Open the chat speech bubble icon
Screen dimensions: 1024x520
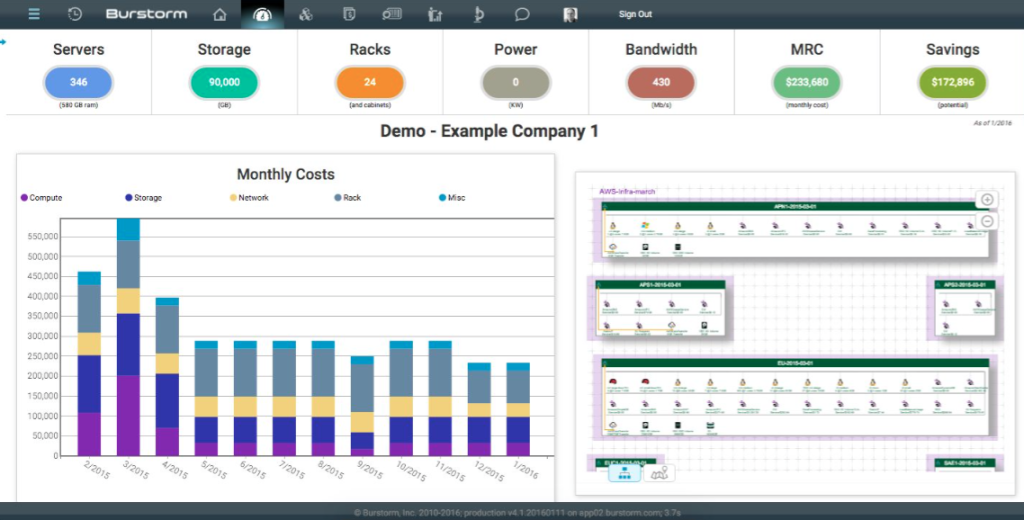click(522, 14)
